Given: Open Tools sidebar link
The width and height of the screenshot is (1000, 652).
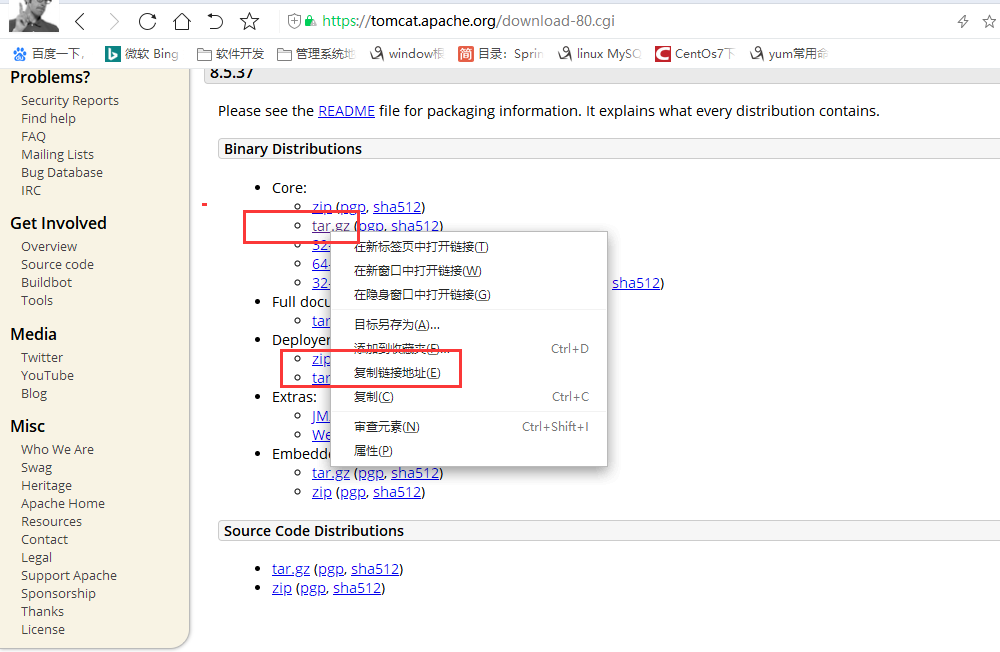Looking at the screenshot, I should click(36, 300).
